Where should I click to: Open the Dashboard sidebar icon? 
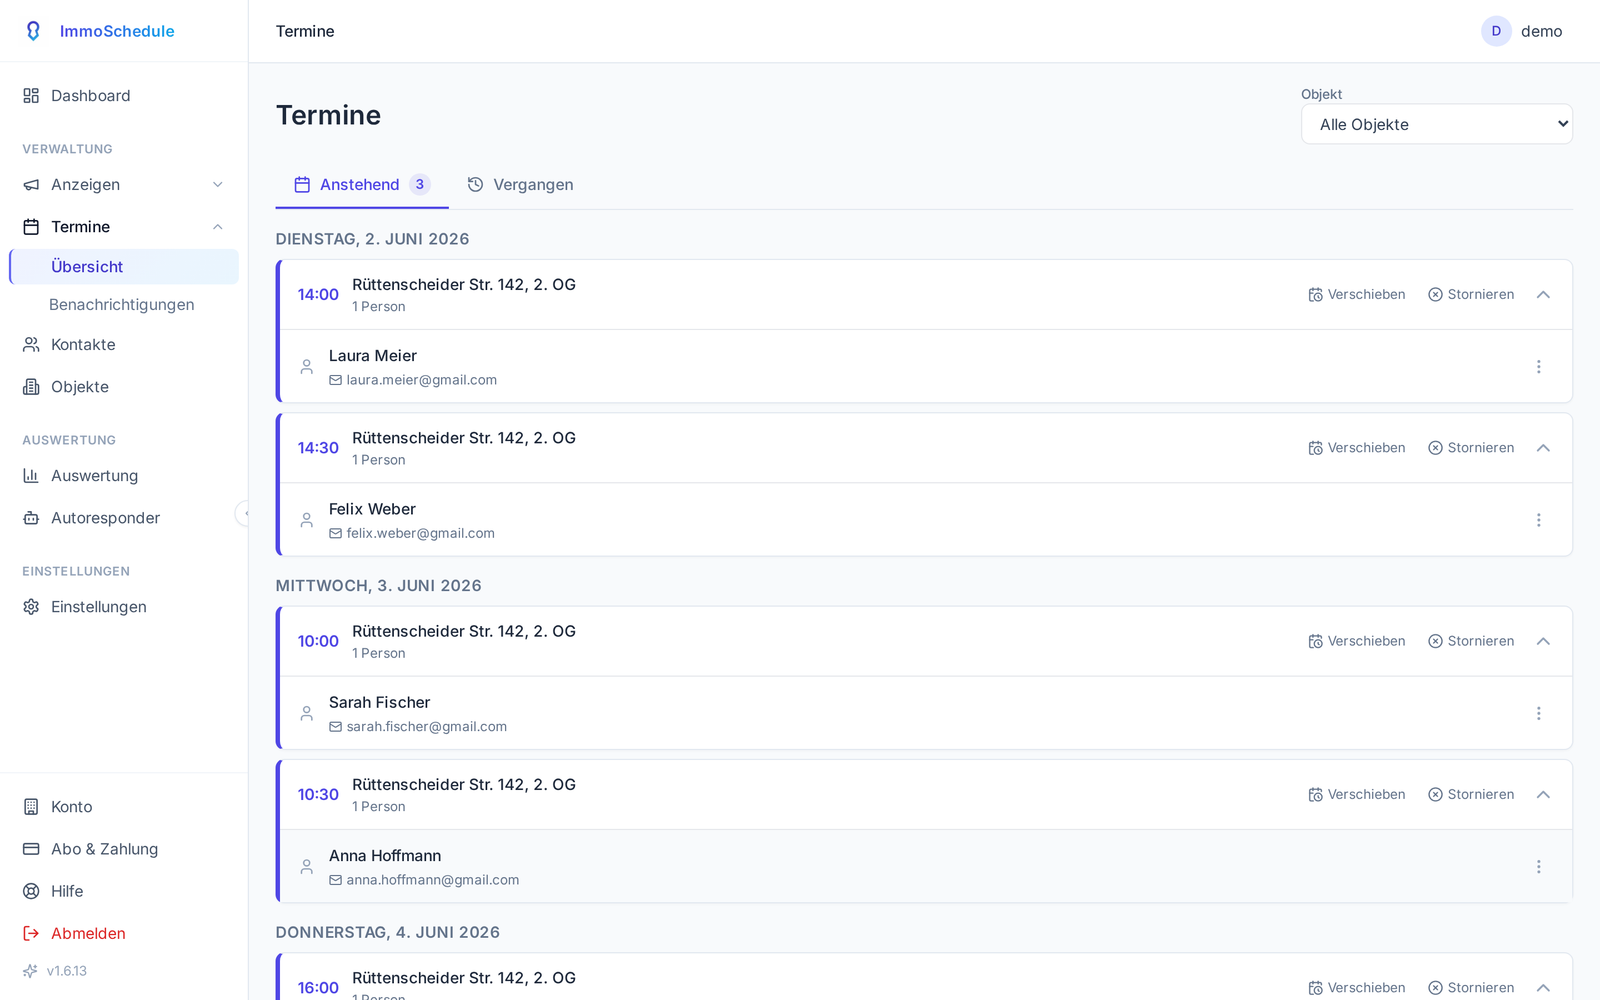click(x=31, y=96)
